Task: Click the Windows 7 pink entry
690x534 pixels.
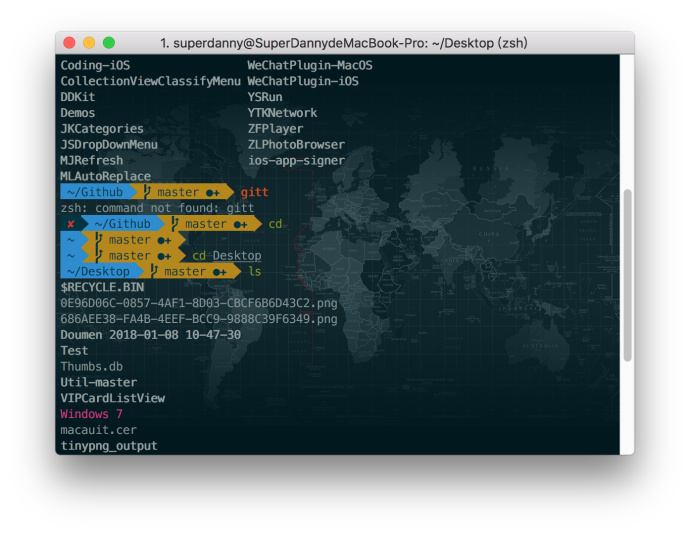Action: (x=92, y=414)
